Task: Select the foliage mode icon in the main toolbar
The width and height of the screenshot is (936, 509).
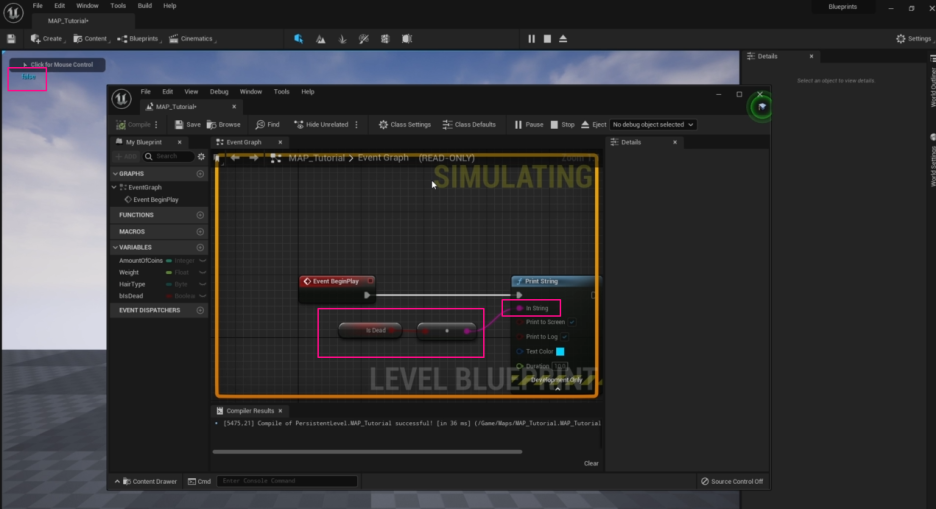Action: tap(342, 39)
